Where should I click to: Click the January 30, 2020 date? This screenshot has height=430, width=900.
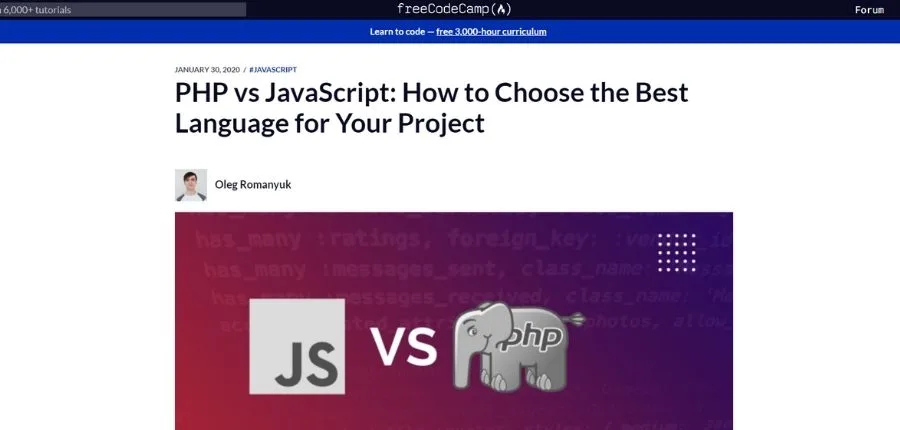(x=206, y=70)
